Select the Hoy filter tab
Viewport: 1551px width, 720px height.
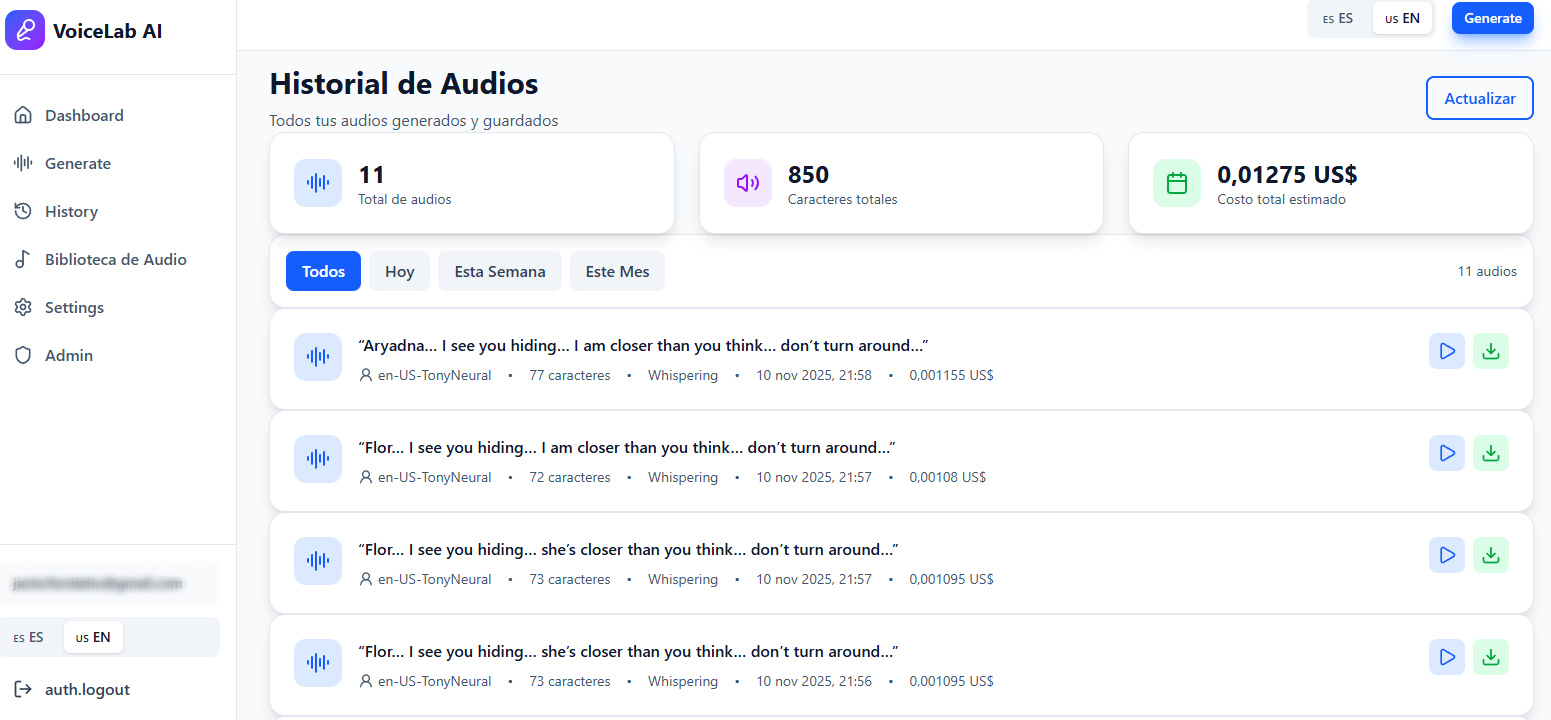coord(399,271)
